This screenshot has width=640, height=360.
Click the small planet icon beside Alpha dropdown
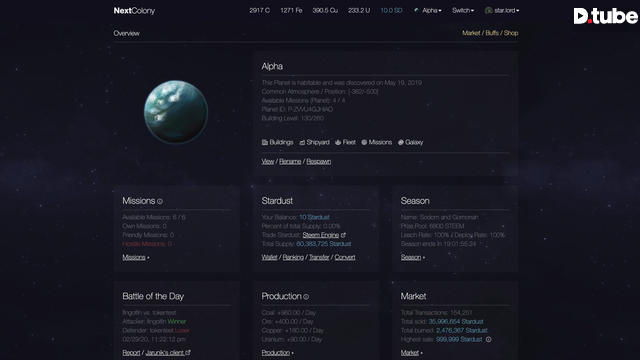pos(416,11)
